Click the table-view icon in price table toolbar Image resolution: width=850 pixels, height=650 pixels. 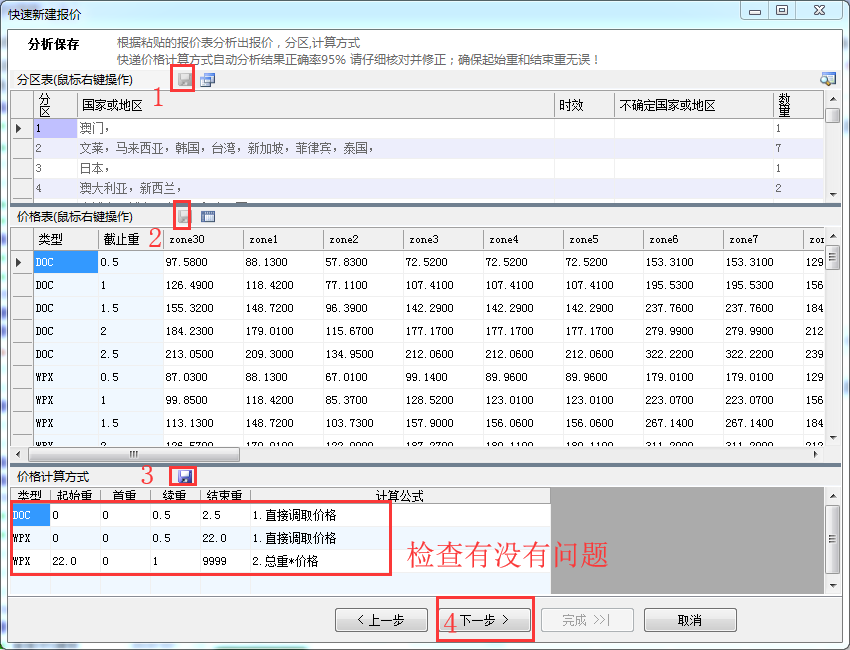pyautogui.click(x=208, y=215)
